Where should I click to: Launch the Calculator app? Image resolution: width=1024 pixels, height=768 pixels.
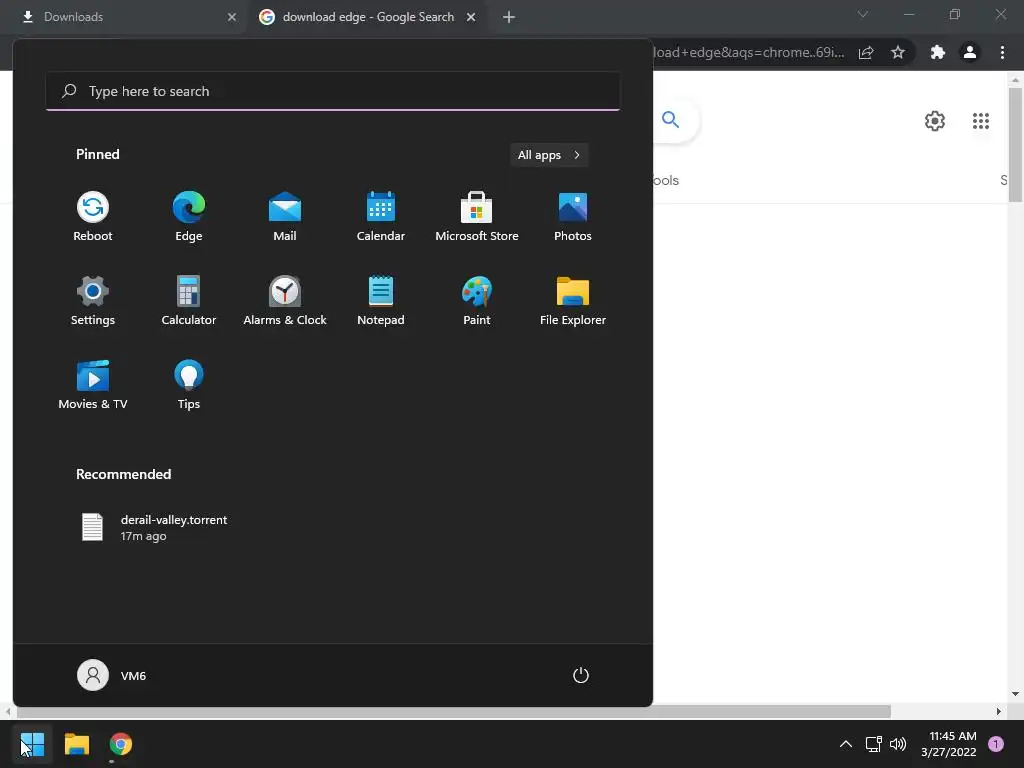tap(189, 302)
